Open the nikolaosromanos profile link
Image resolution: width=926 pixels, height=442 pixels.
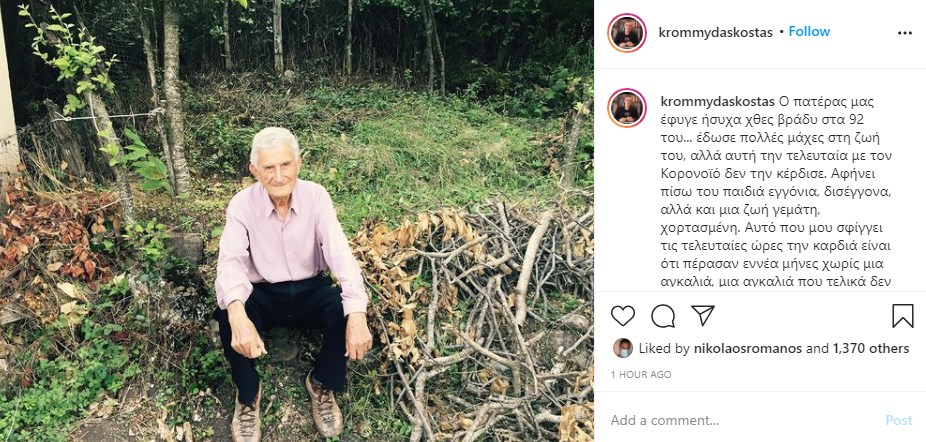[x=746, y=349]
